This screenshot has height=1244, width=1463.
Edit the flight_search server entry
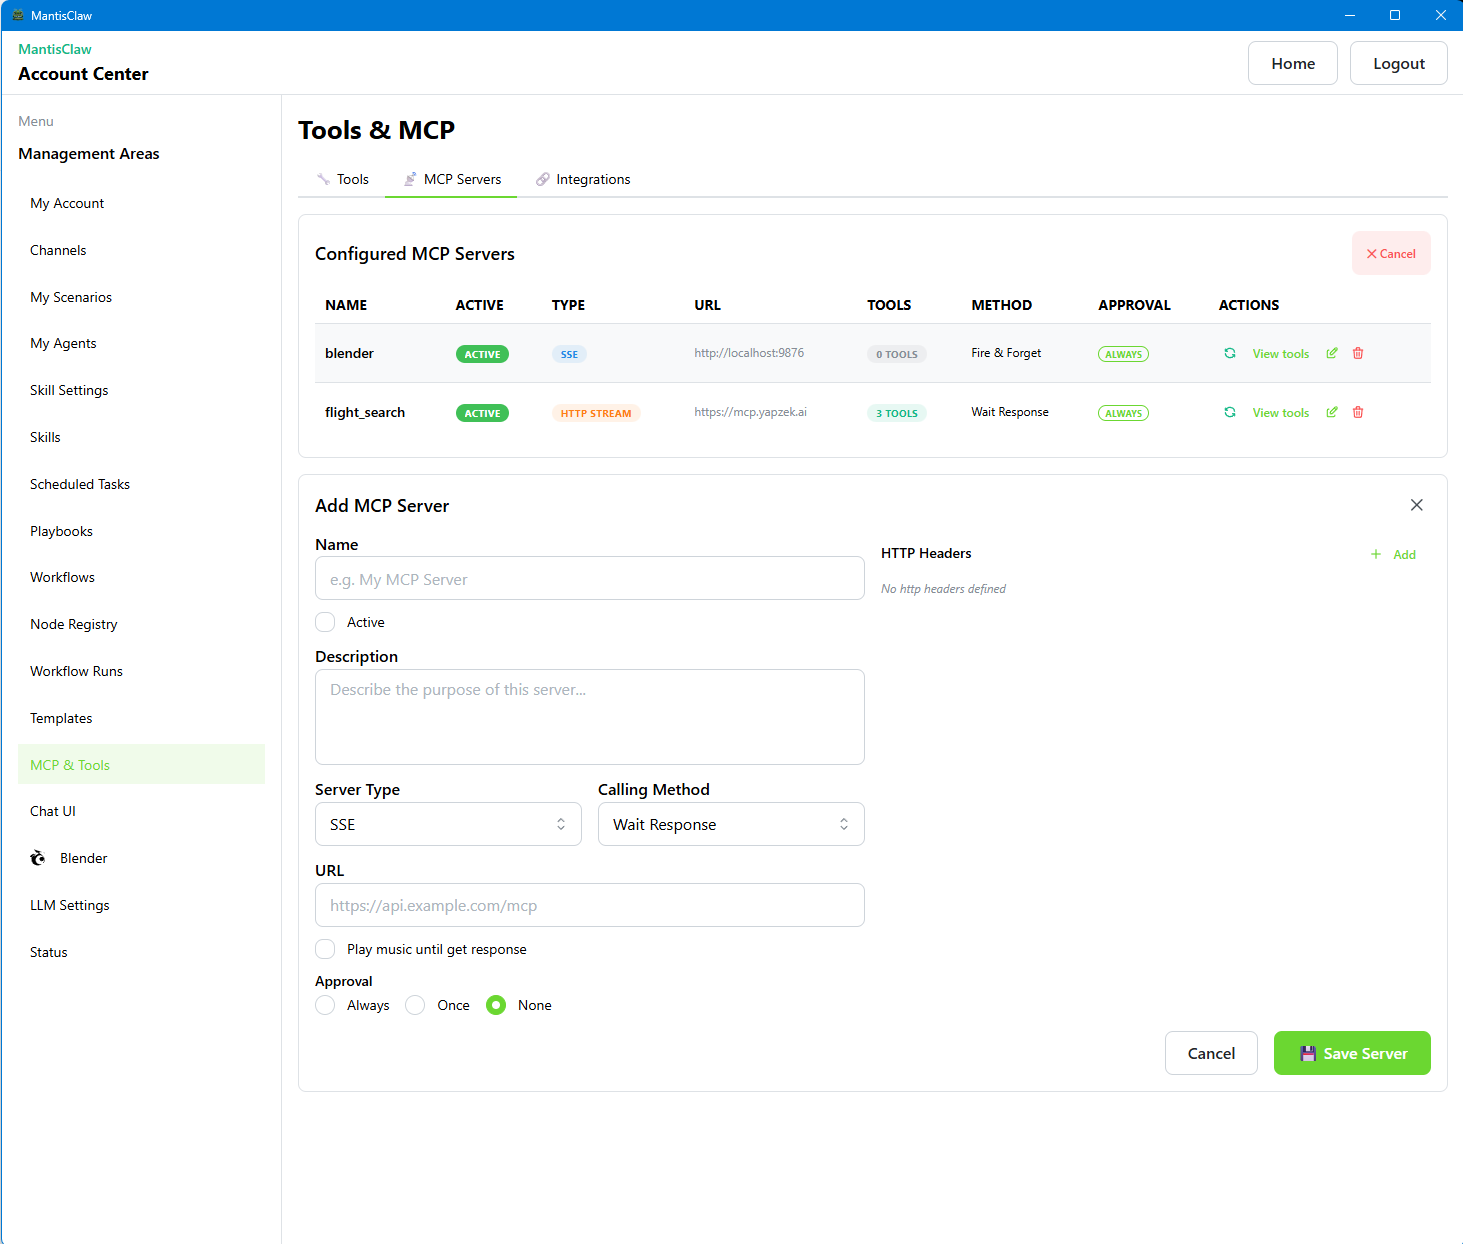click(1332, 412)
